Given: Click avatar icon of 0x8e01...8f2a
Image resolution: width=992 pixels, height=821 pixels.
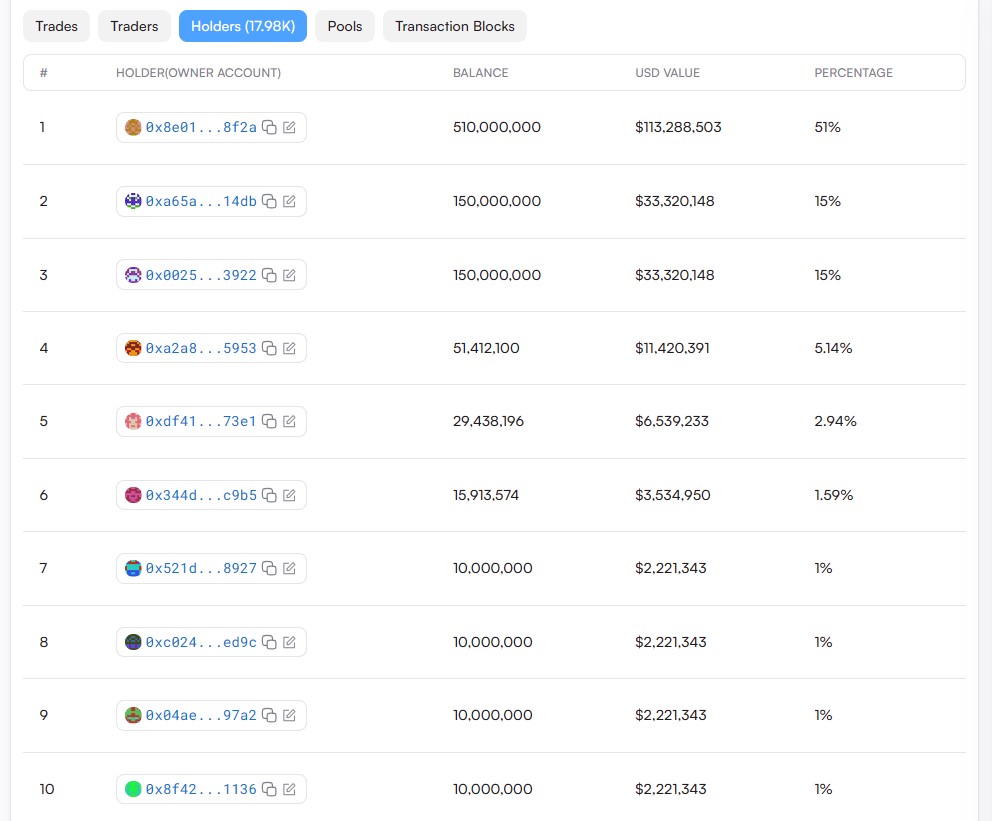Looking at the screenshot, I should pyautogui.click(x=133, y=127).
